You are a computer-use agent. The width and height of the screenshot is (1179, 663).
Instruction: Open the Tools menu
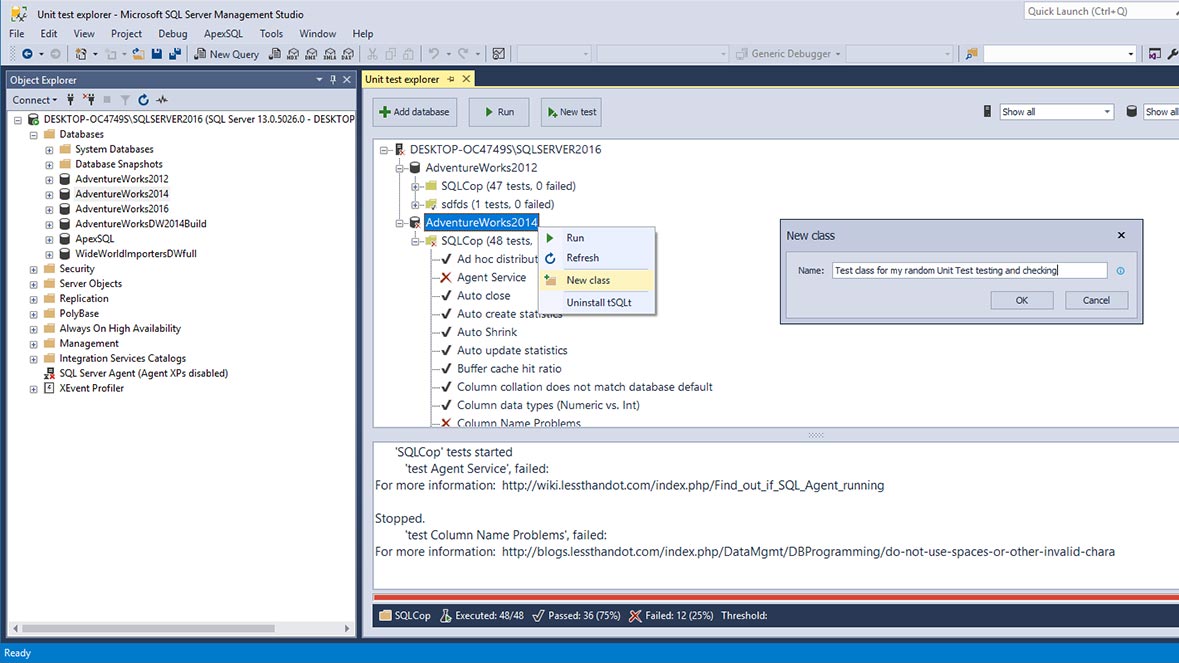[x=271, y=34]
